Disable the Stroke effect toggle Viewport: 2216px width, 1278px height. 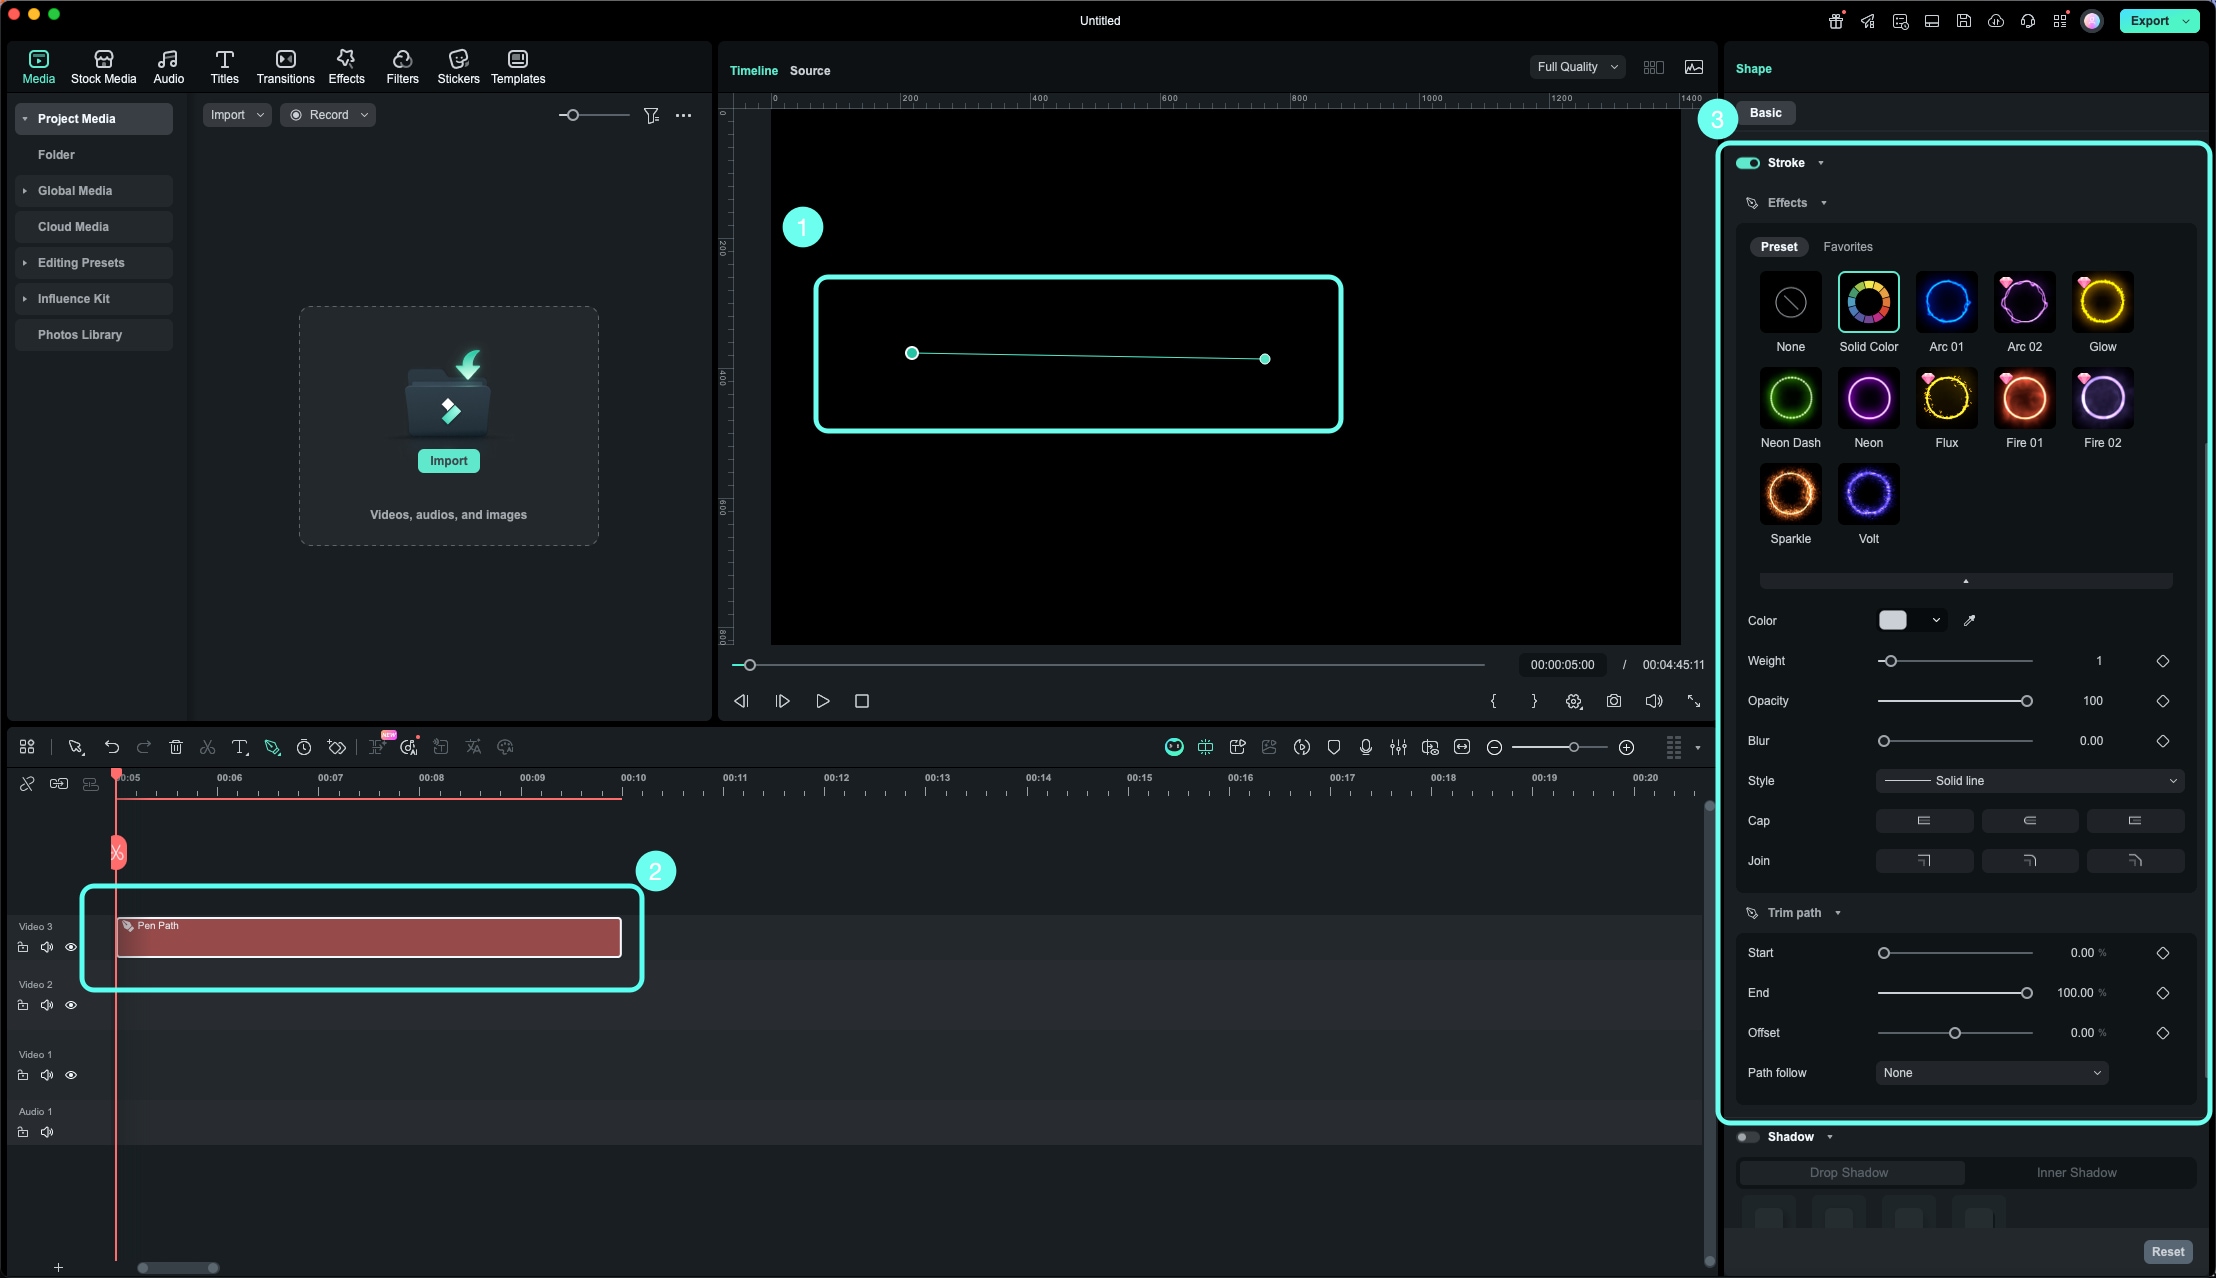tap(1749, 162)
